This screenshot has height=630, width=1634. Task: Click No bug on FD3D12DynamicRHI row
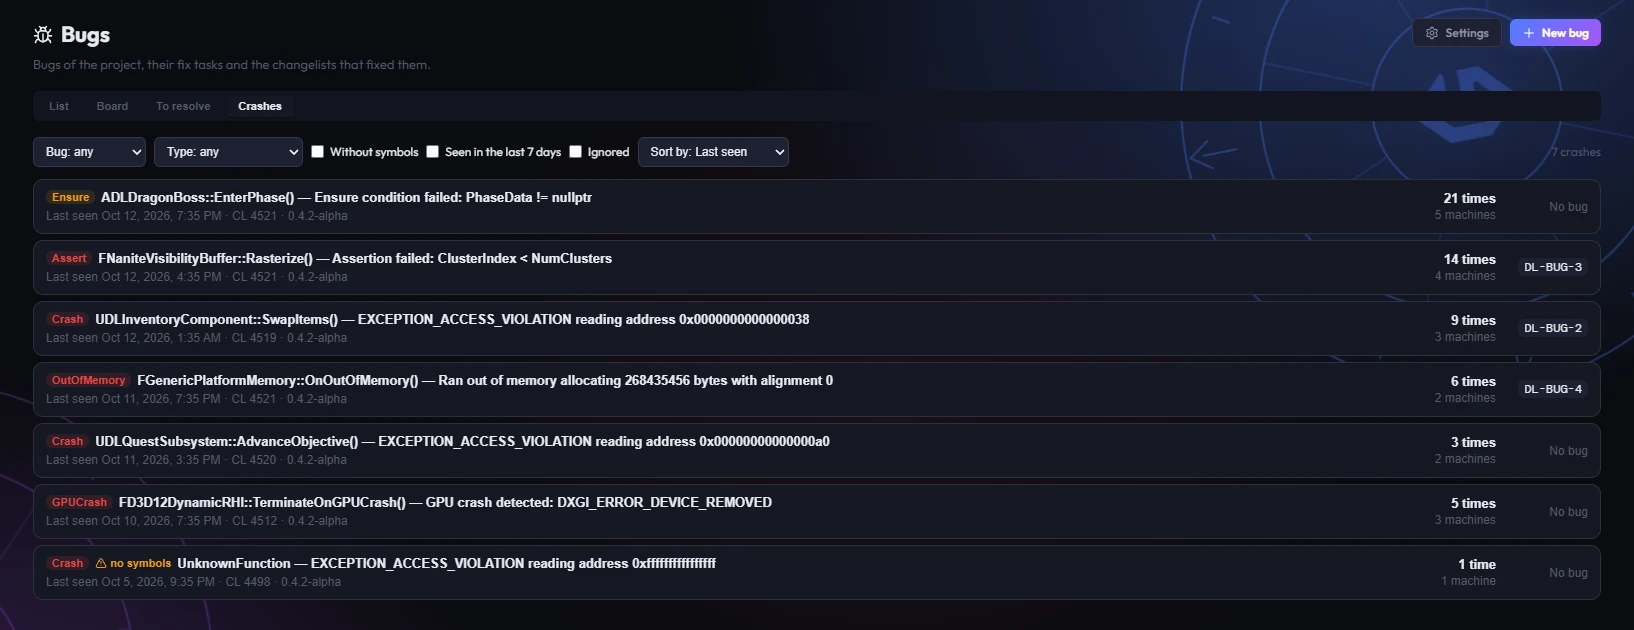point(1568,512)
